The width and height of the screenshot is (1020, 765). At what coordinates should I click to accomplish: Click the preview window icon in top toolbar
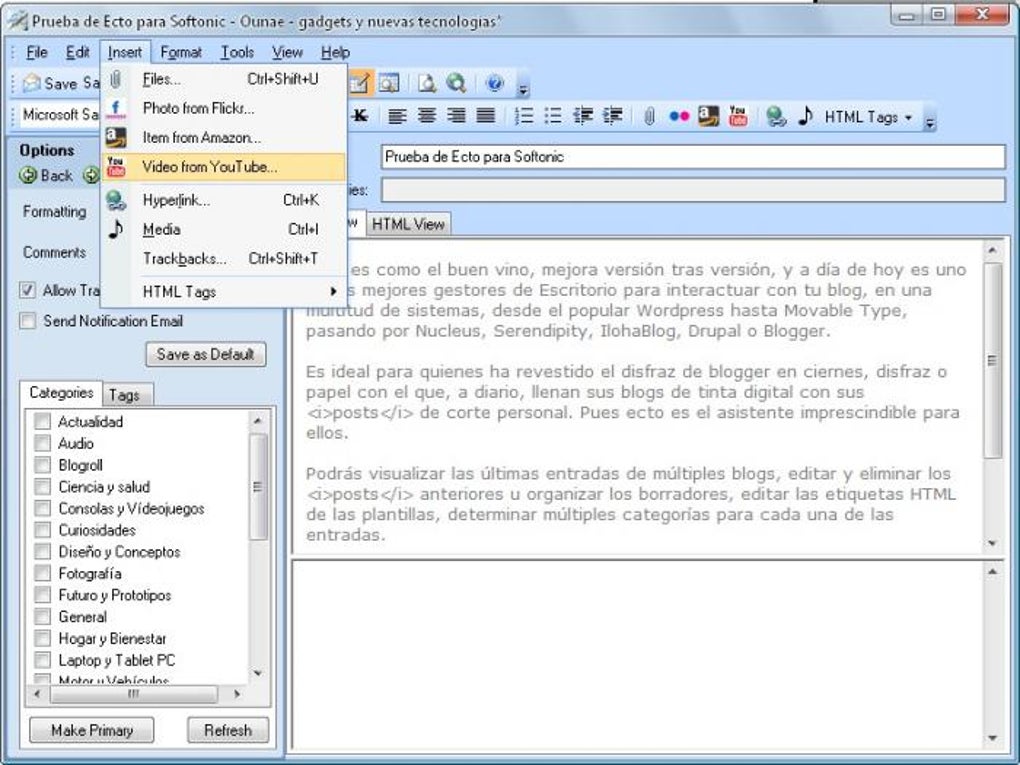389,83
